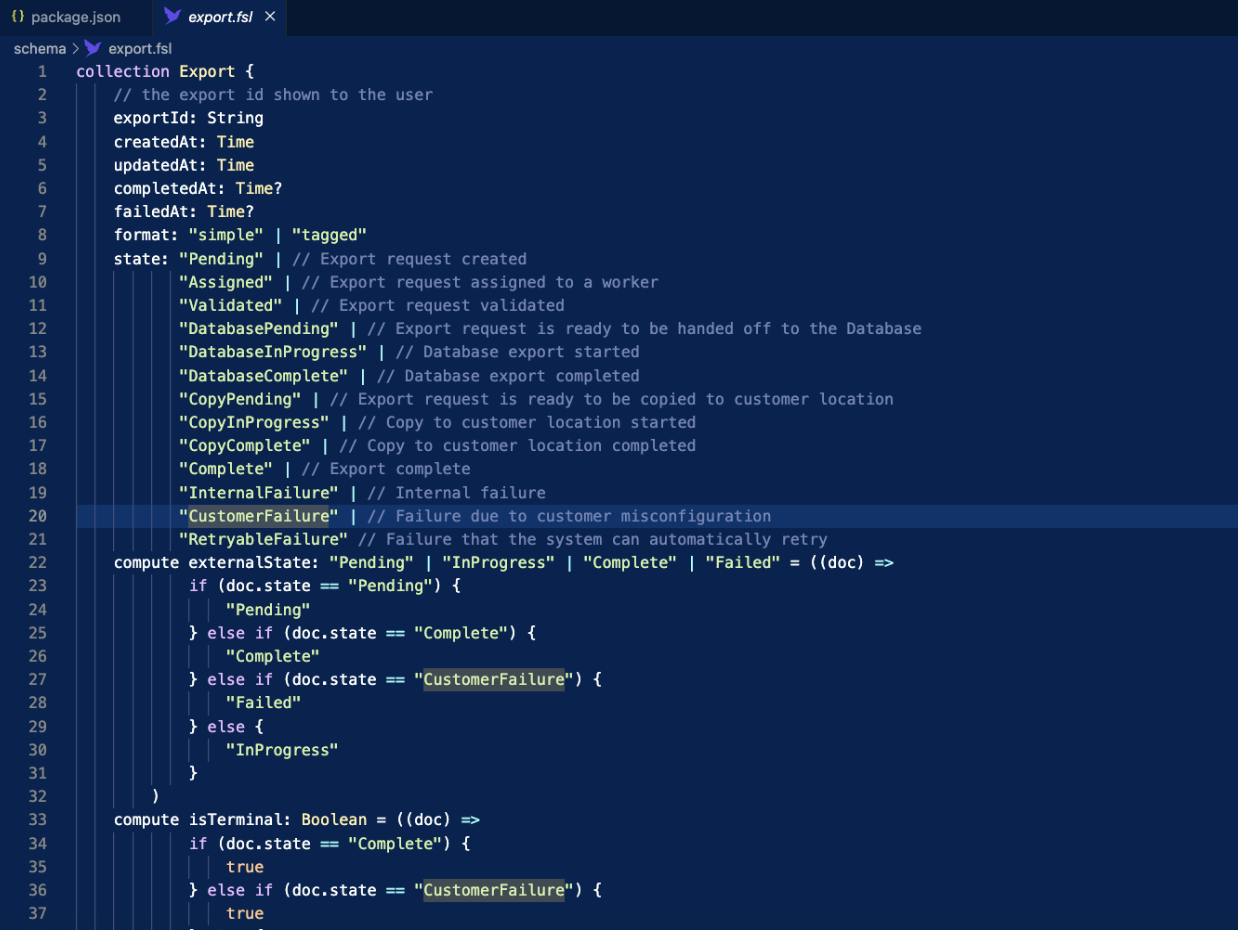Click the "tagged" format string on line 8
This screenshot has height=930, width=1238.
point(330,235)
